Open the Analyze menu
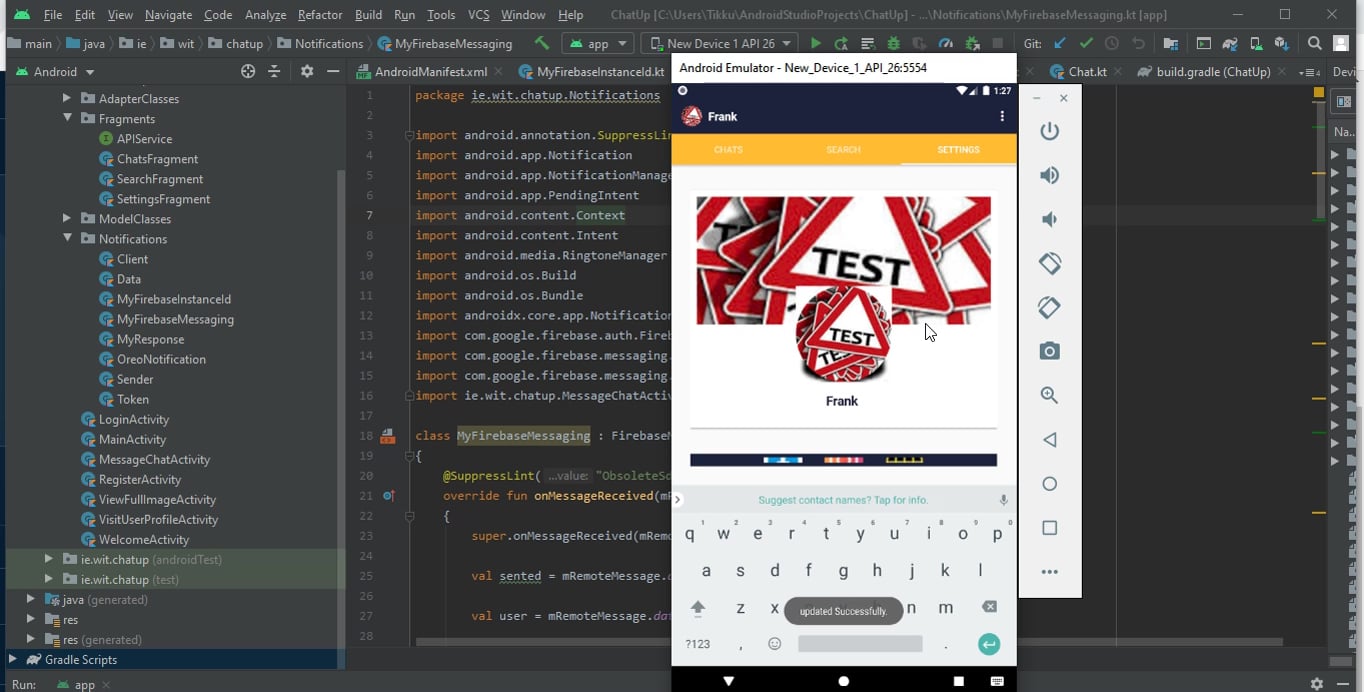 (264, 15)
